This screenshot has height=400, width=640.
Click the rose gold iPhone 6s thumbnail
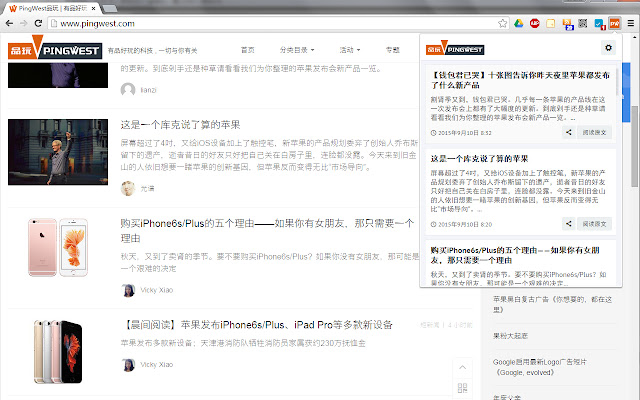click(x=58, y=247)
